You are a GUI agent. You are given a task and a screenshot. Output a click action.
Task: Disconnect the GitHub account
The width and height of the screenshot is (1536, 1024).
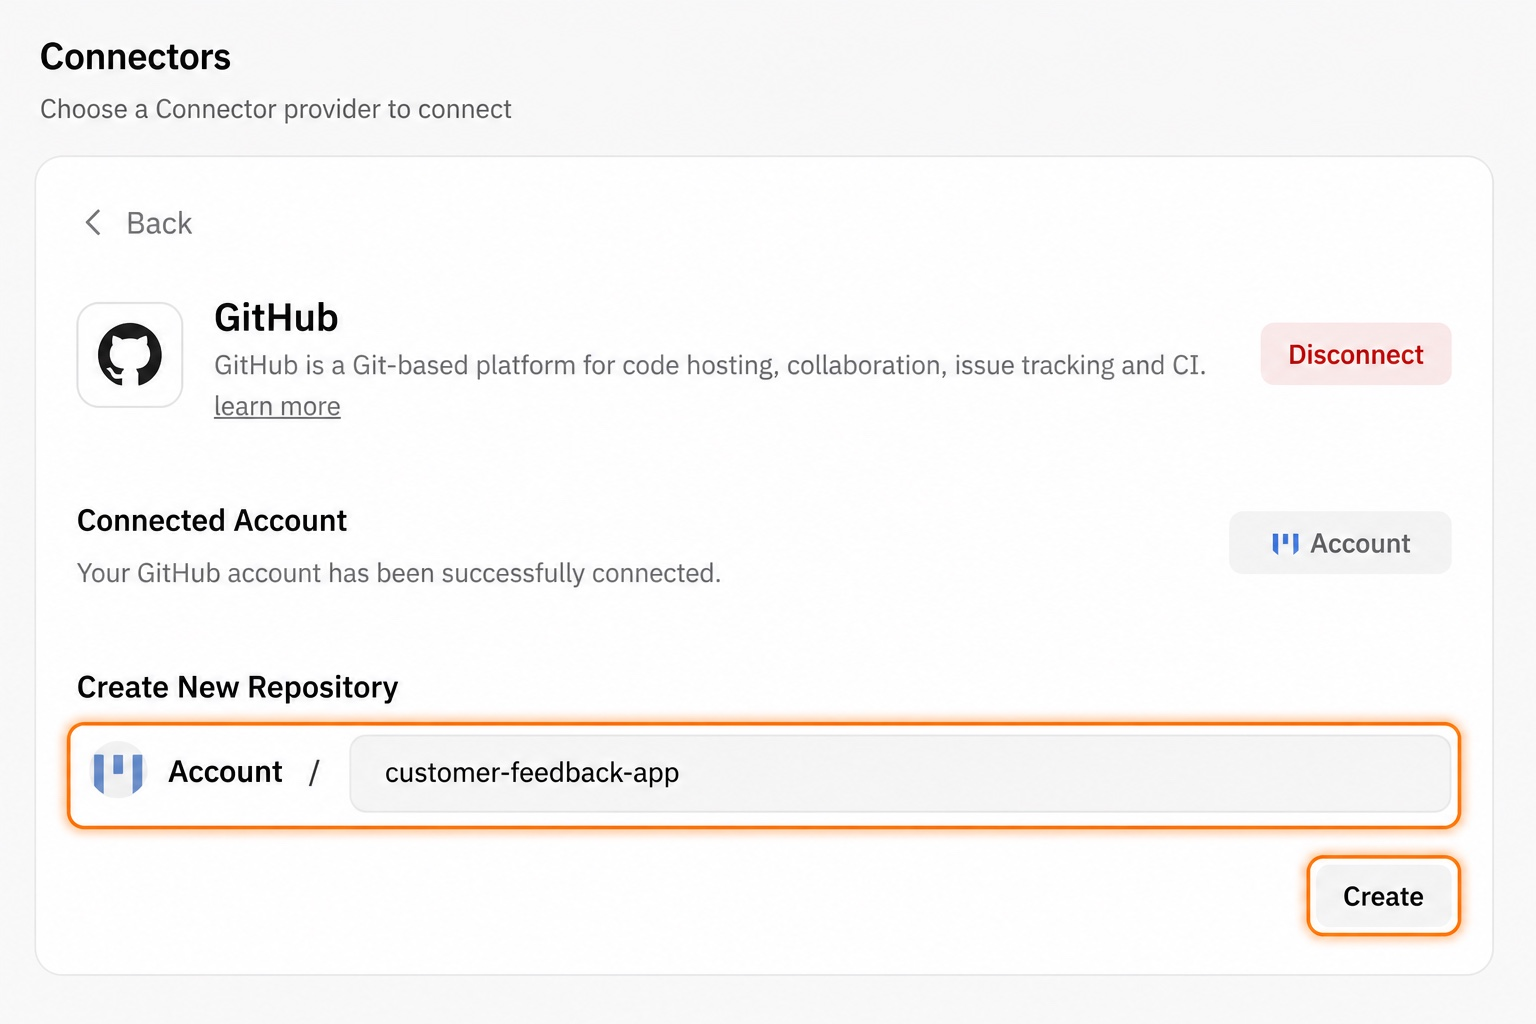tap(1355, 354)
